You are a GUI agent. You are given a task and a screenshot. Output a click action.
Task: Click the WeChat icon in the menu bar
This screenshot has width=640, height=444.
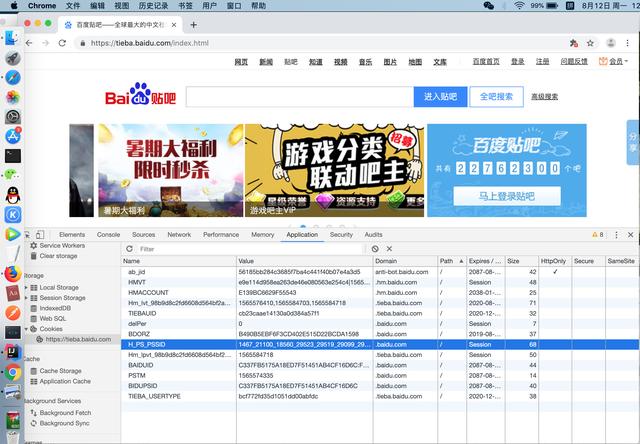pyautogui.click(x=489, y=6)
